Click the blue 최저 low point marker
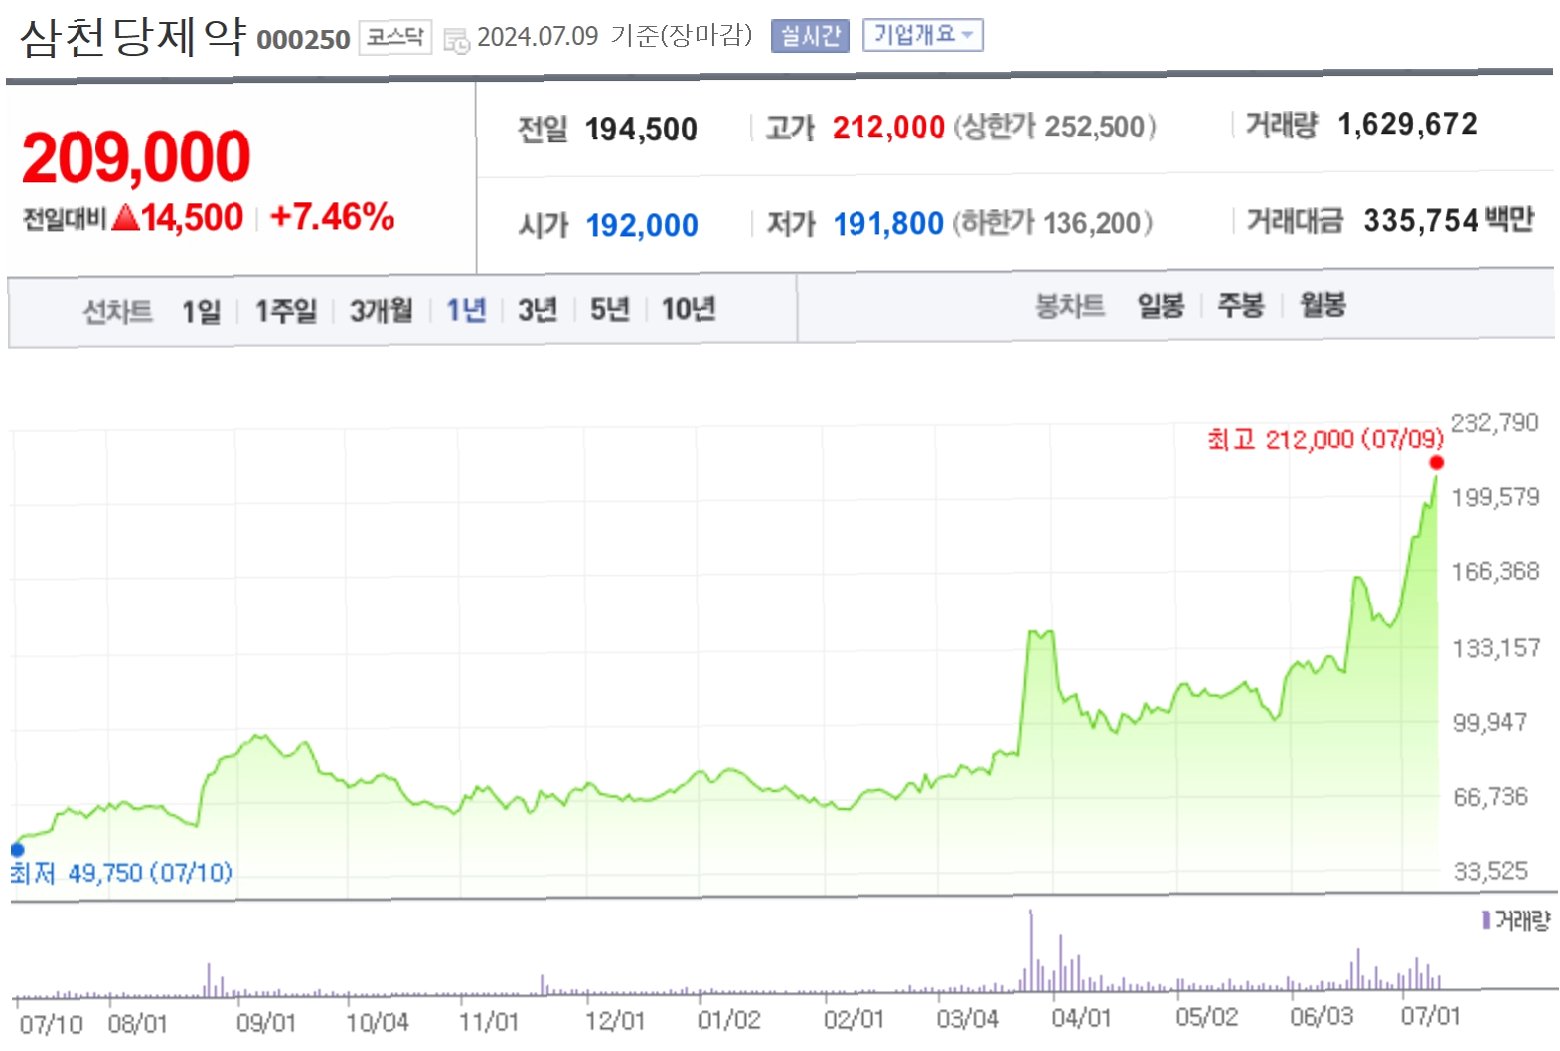The width and height of the screenshot is (1560, 1051). (17, 850)
